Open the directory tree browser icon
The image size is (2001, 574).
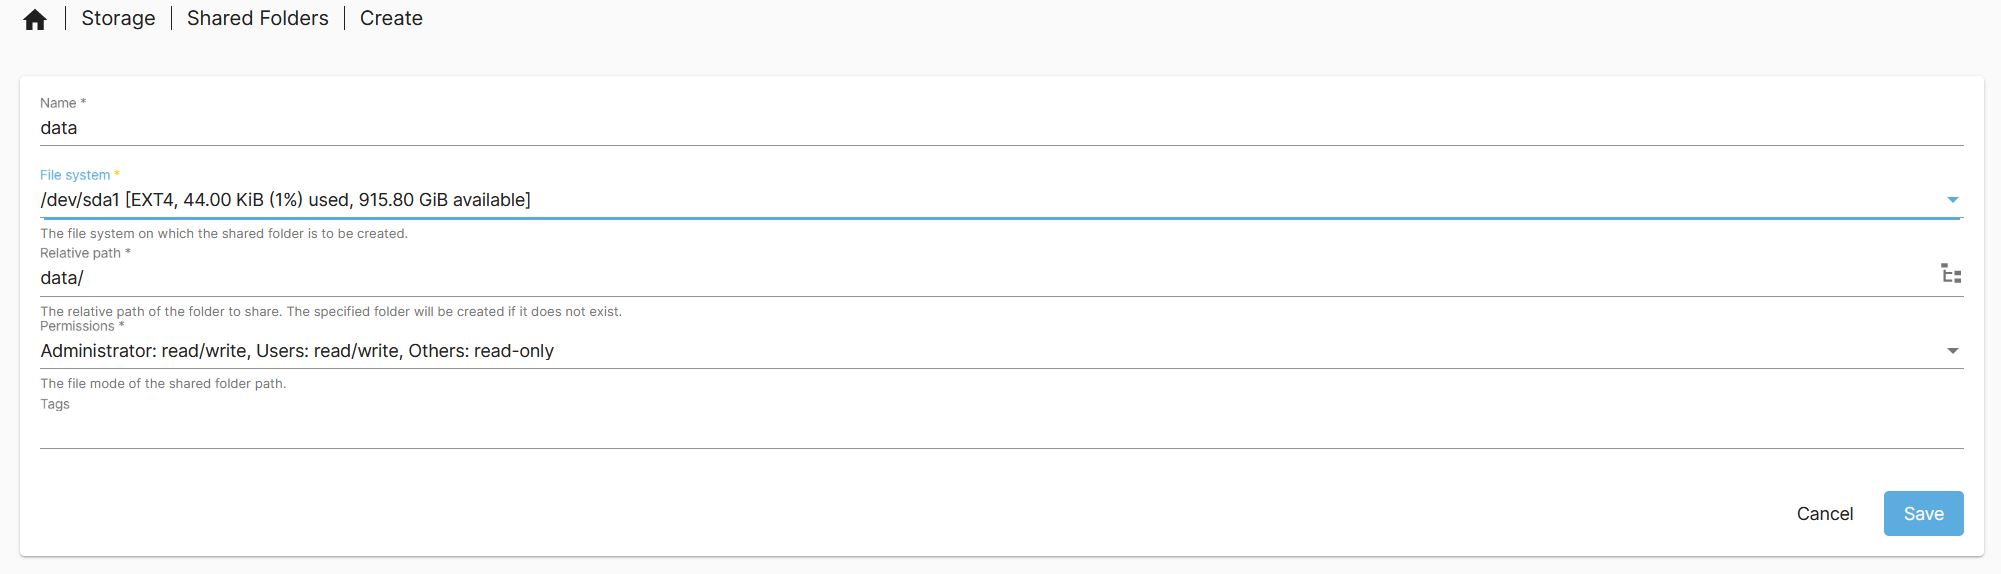[x=1951, y=274]
